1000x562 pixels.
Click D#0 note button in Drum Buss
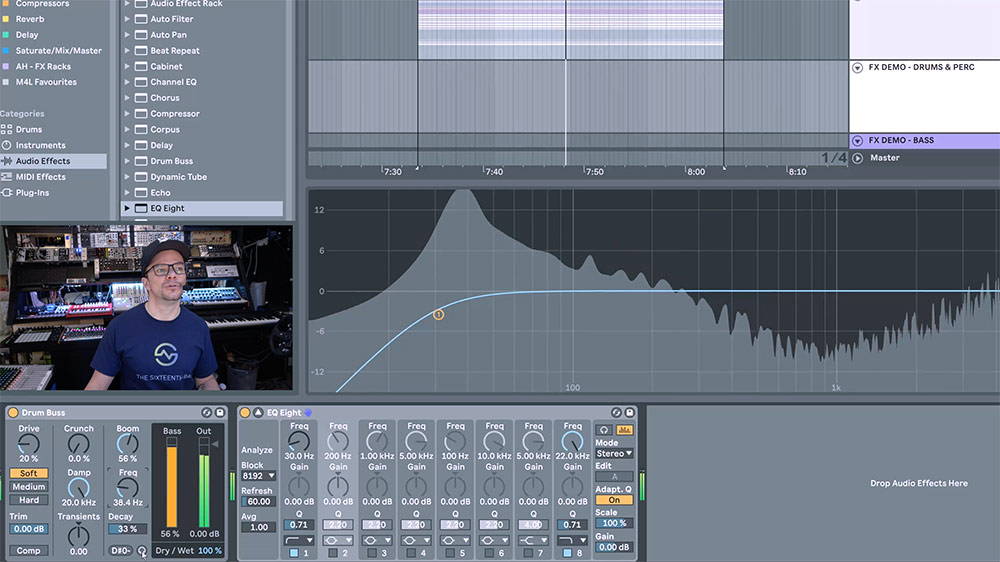[121, 551]
